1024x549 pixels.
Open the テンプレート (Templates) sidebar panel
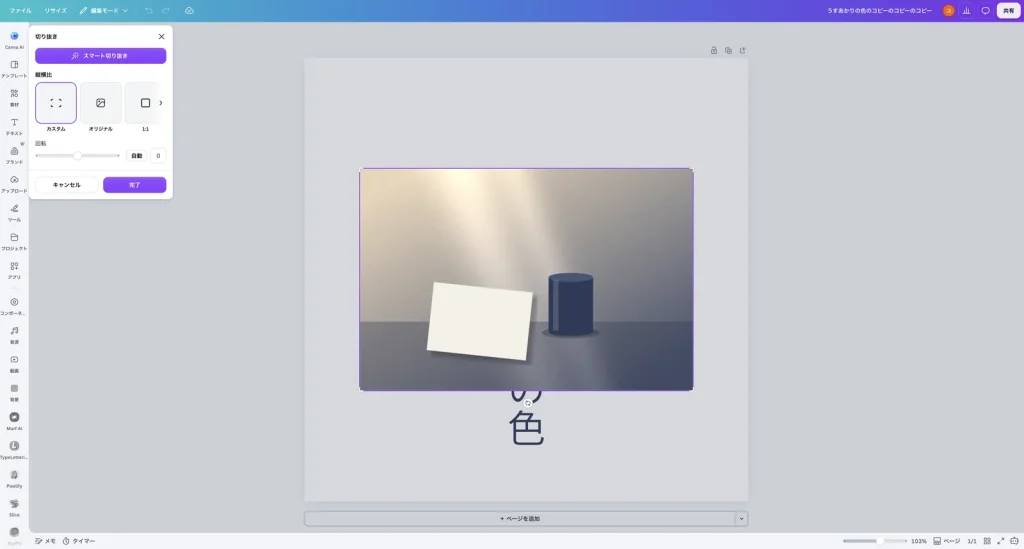14,68
